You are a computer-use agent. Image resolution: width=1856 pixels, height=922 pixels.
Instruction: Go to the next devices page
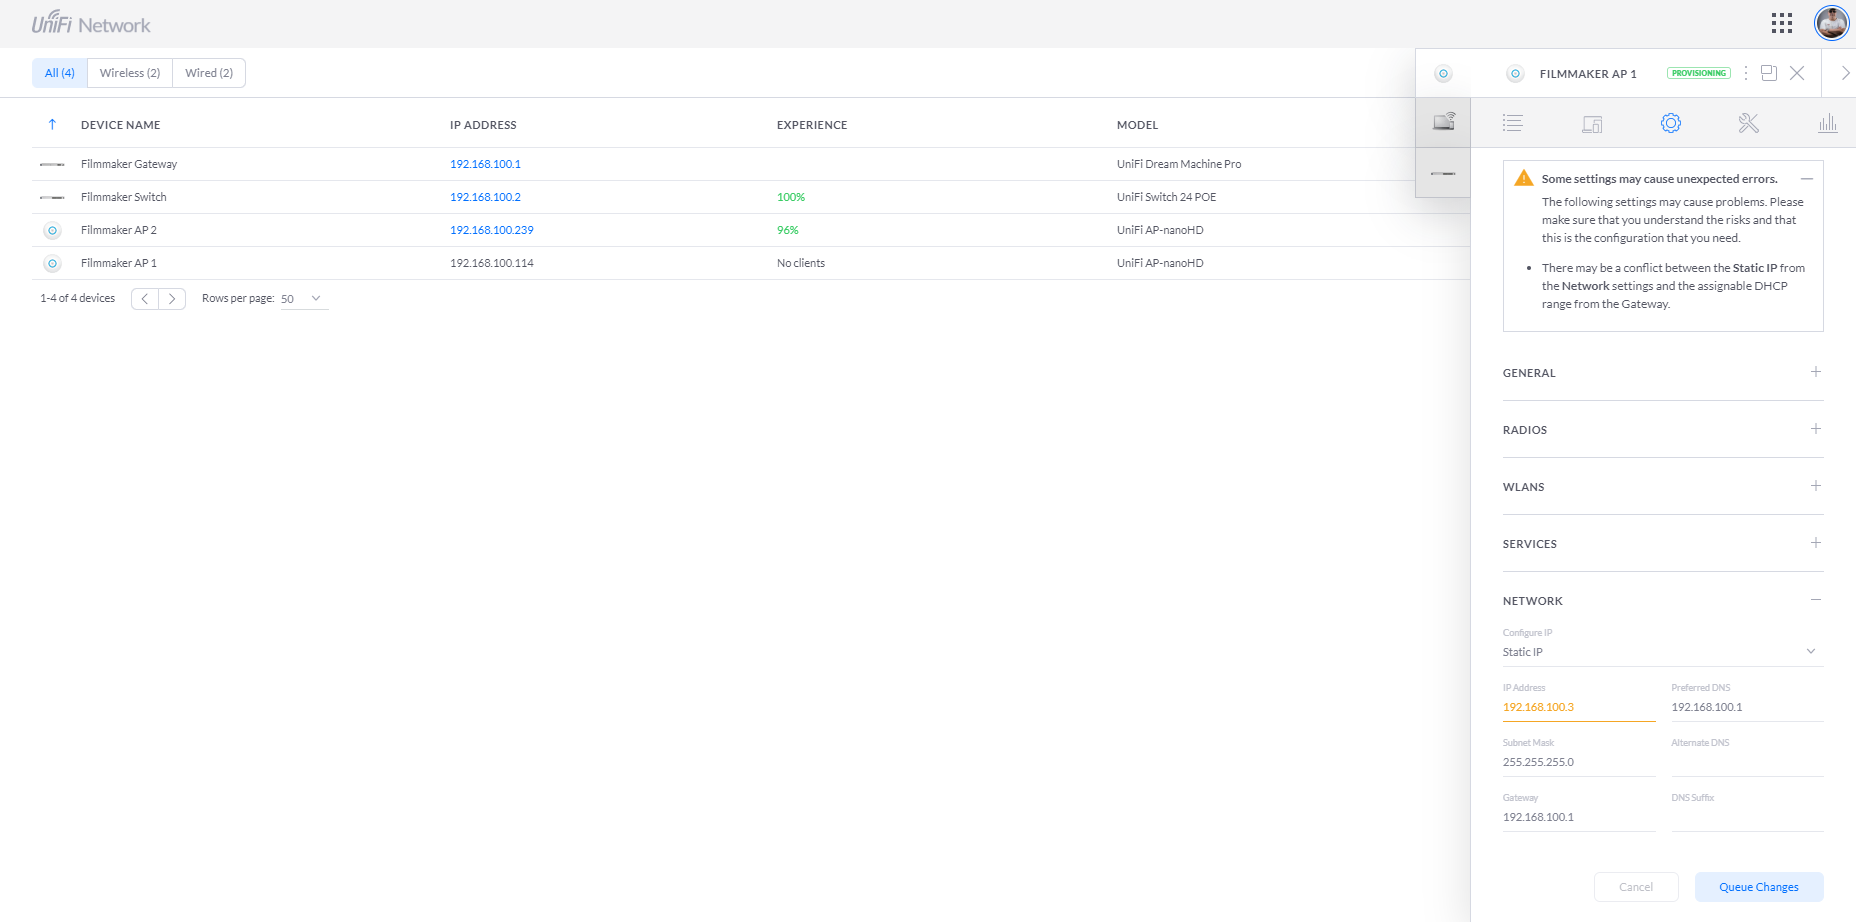(x=172, y=298)
